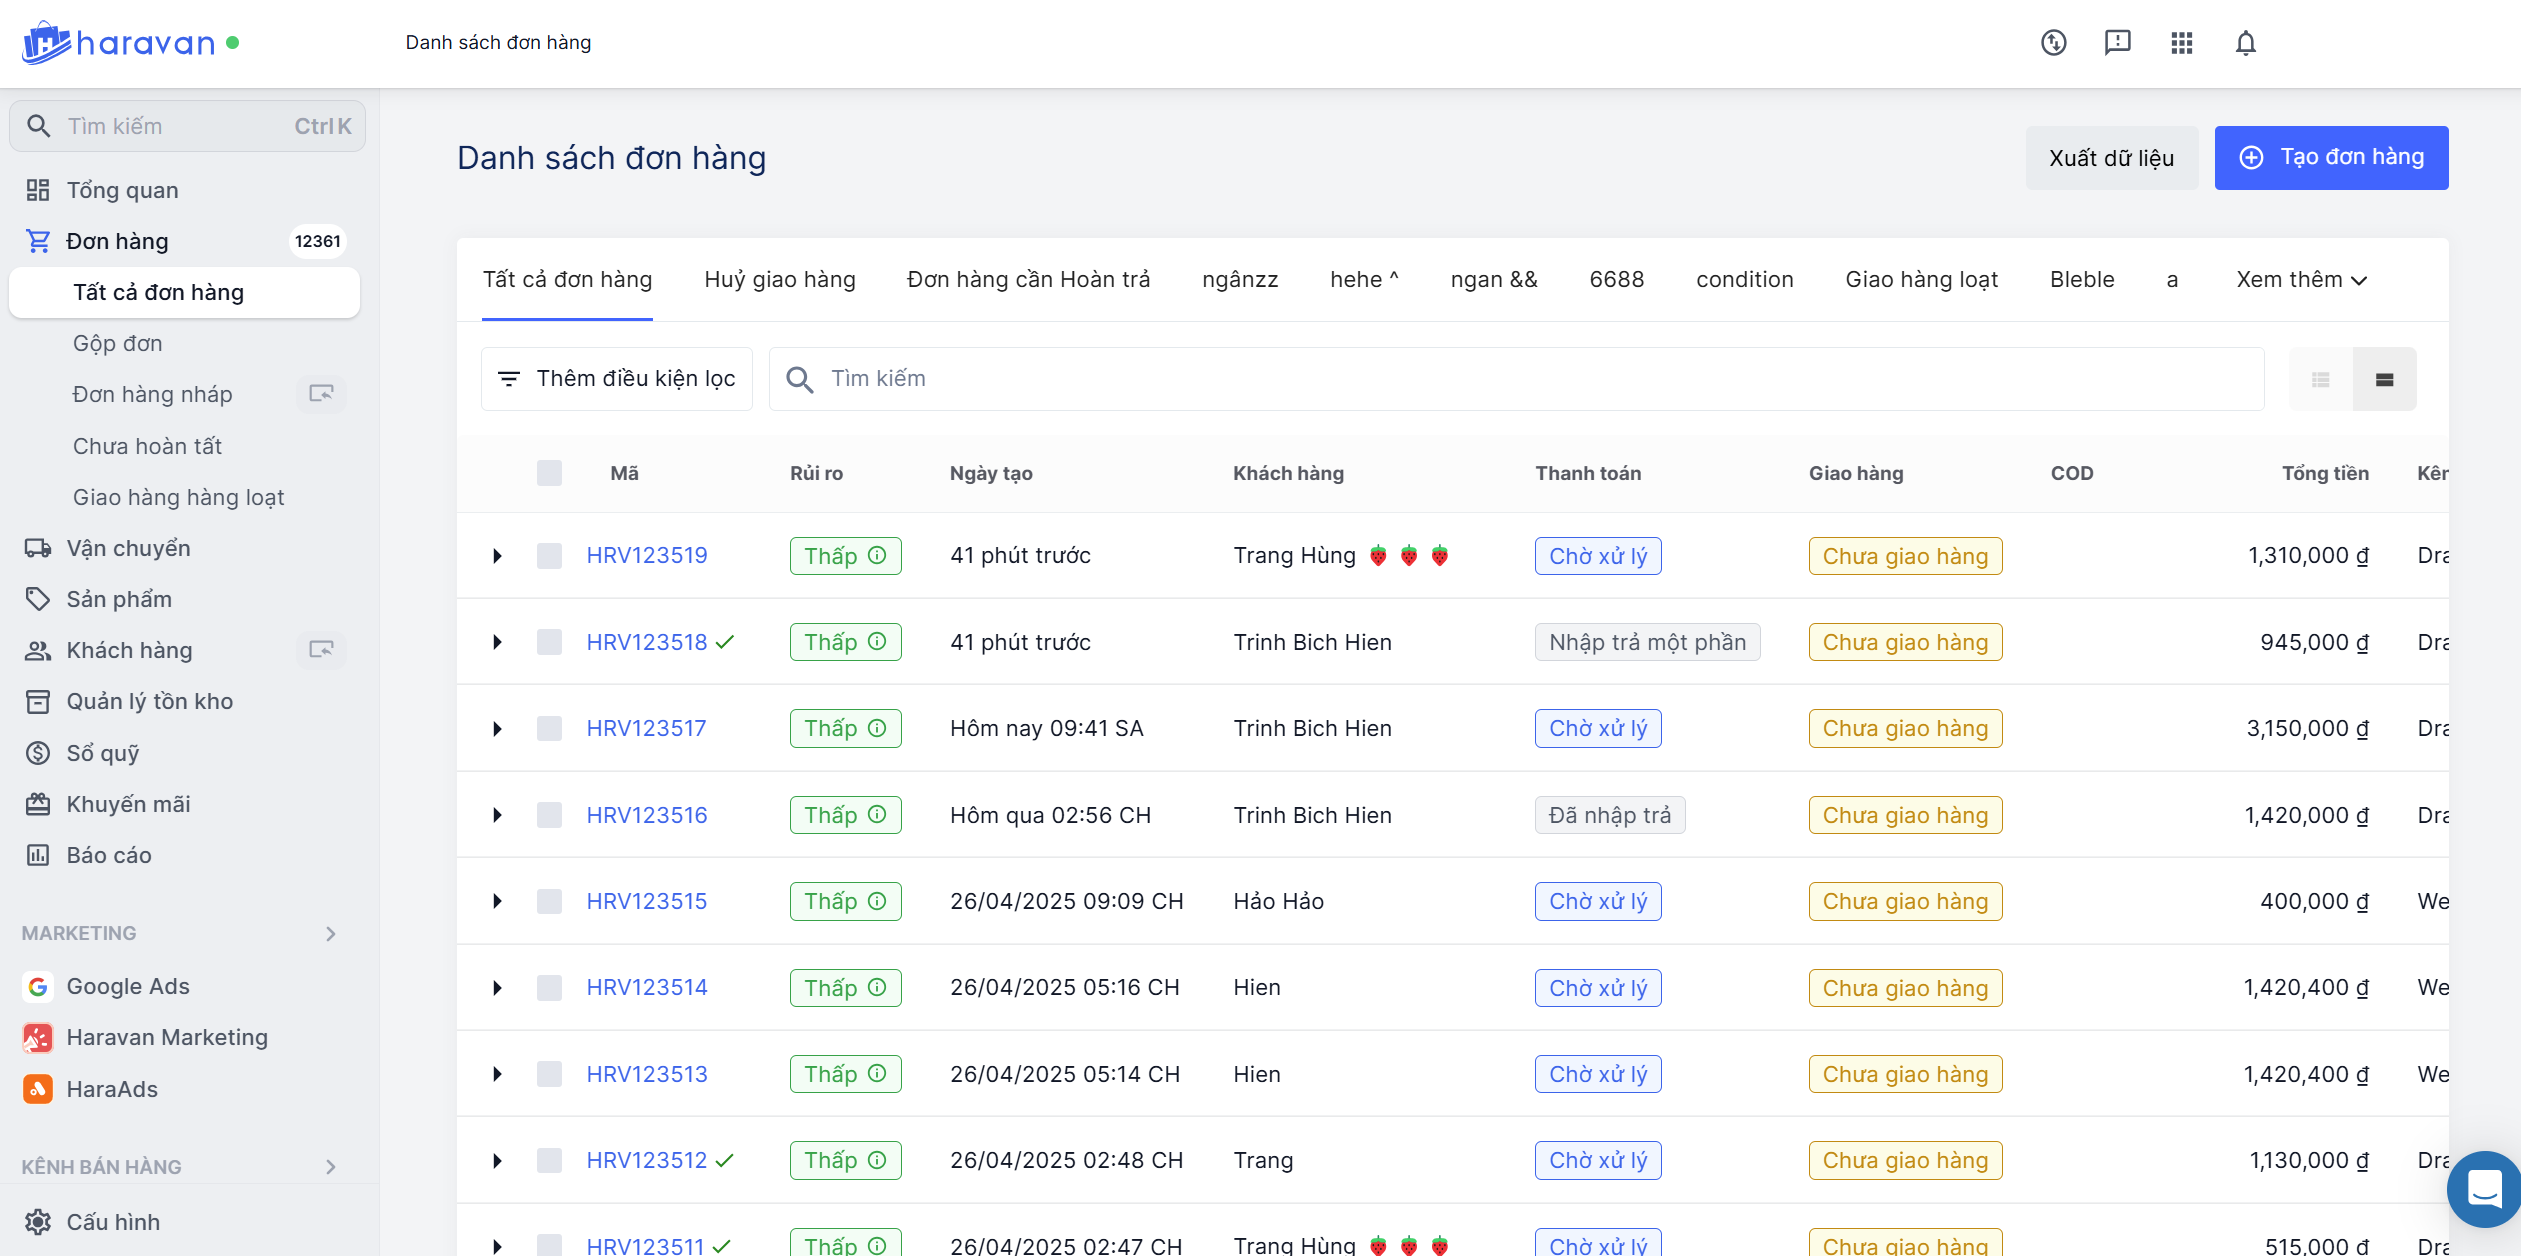The width and height of the screenshot is (2521, 1256).
Task: Switch to Huỷ giao hàng tab
Action: coord(779,280)
